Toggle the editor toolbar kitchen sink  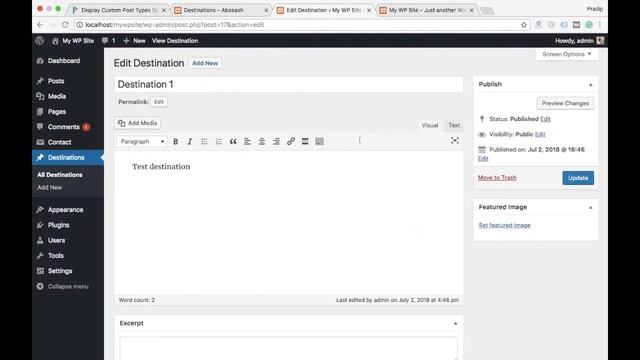(x=320, y=141)
